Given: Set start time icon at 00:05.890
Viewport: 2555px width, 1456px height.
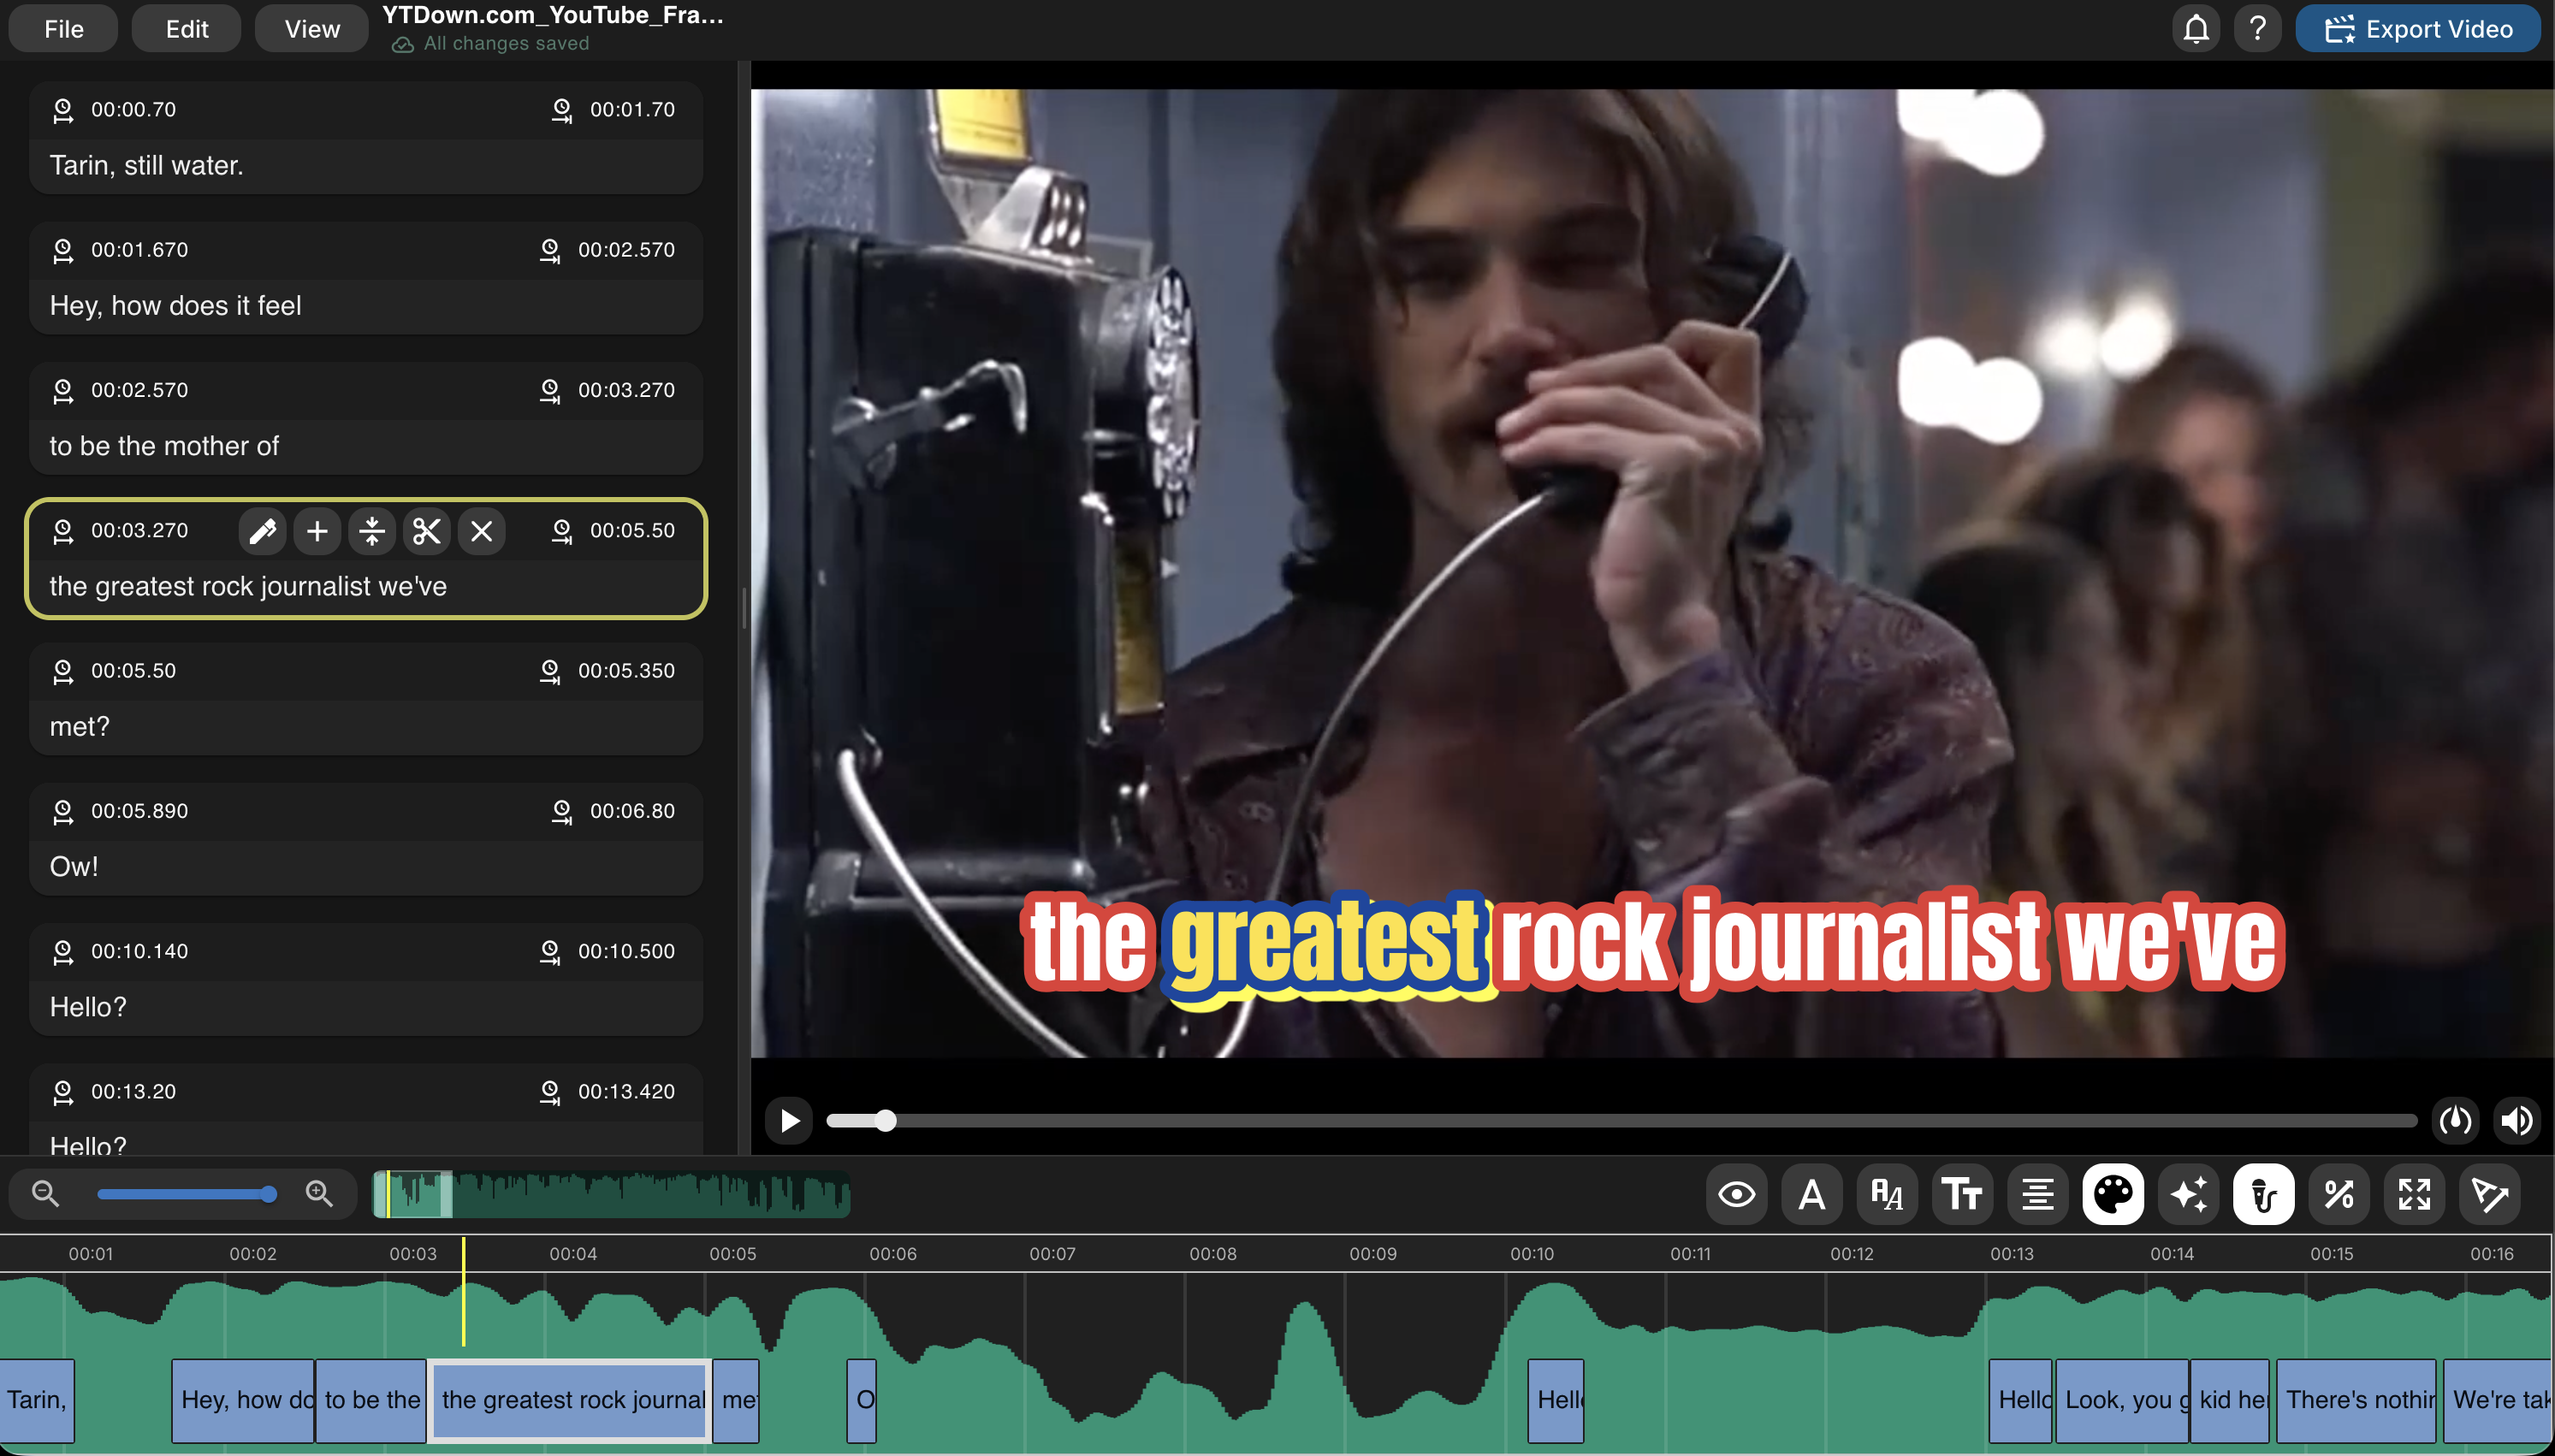Looking at the screenshot, I should tap(63, 811).
